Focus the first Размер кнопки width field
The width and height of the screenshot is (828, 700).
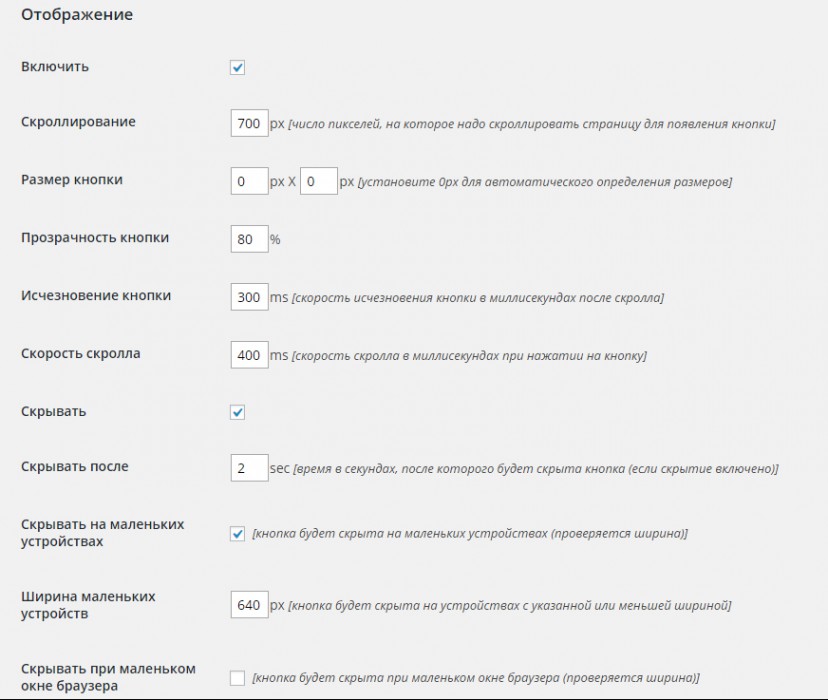pyautogui.click(x=249, y=181)
